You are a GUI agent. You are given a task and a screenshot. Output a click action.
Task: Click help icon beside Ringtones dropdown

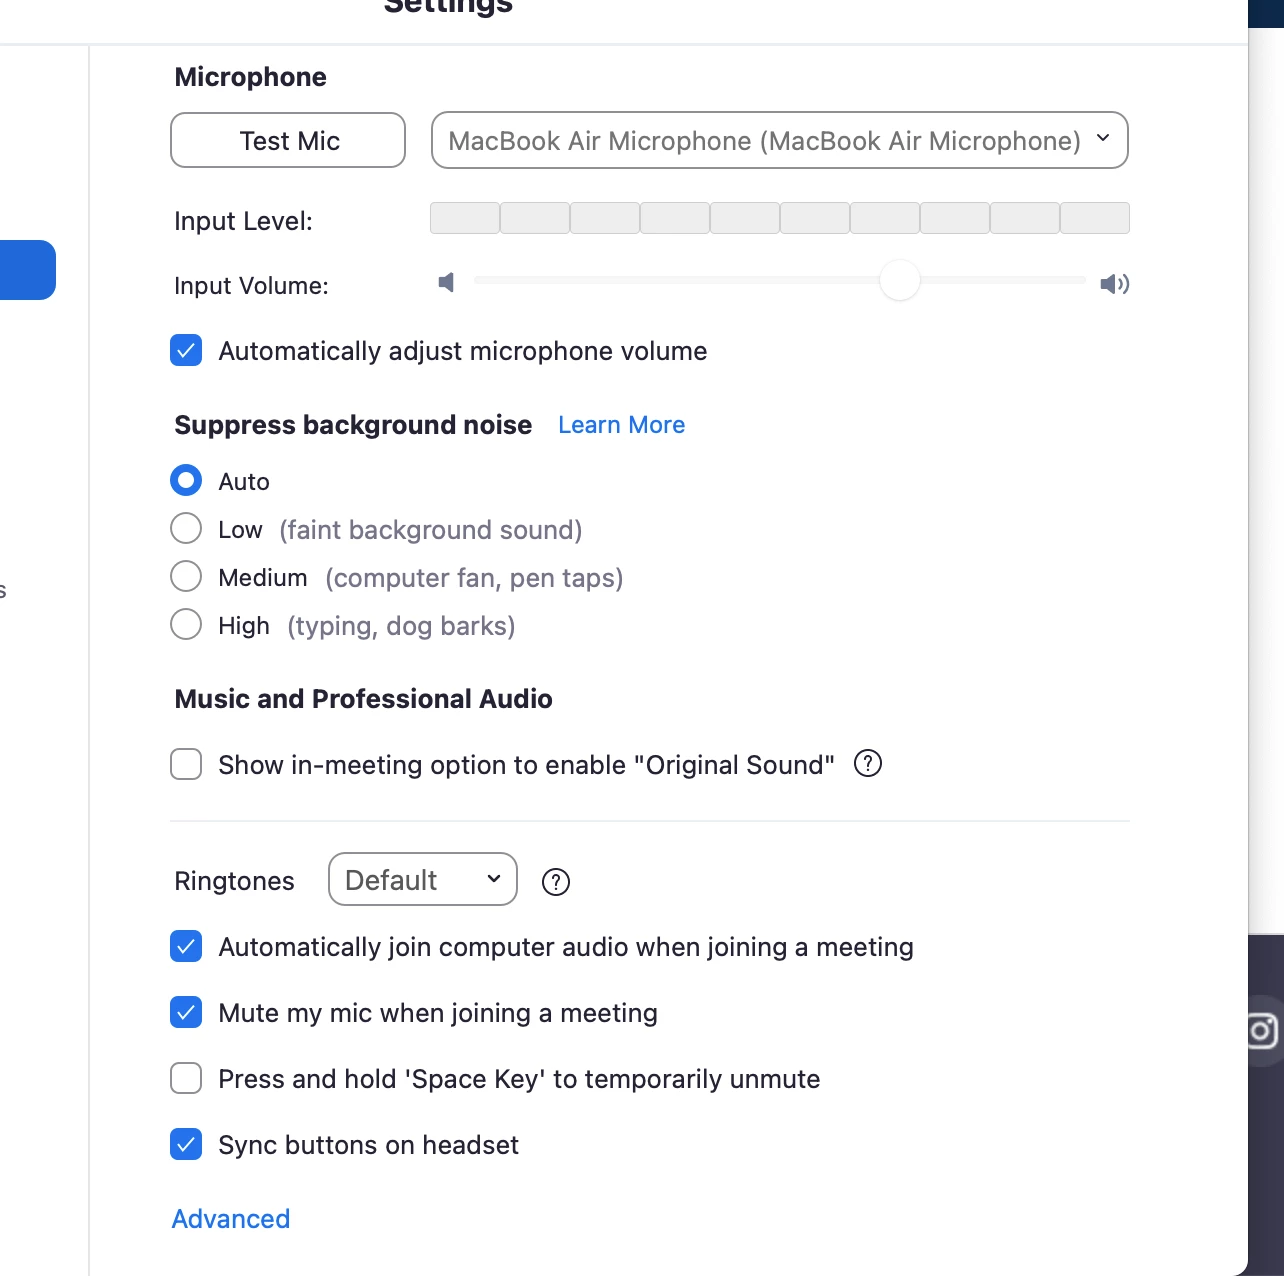pos(556,882)
